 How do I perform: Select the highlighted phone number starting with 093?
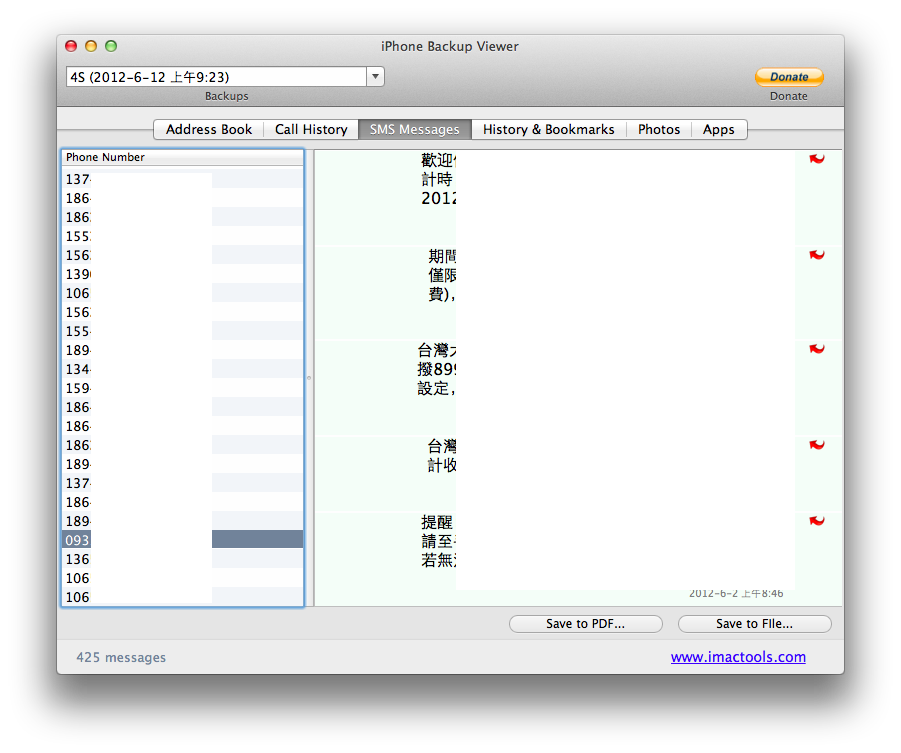pos(182,540)
